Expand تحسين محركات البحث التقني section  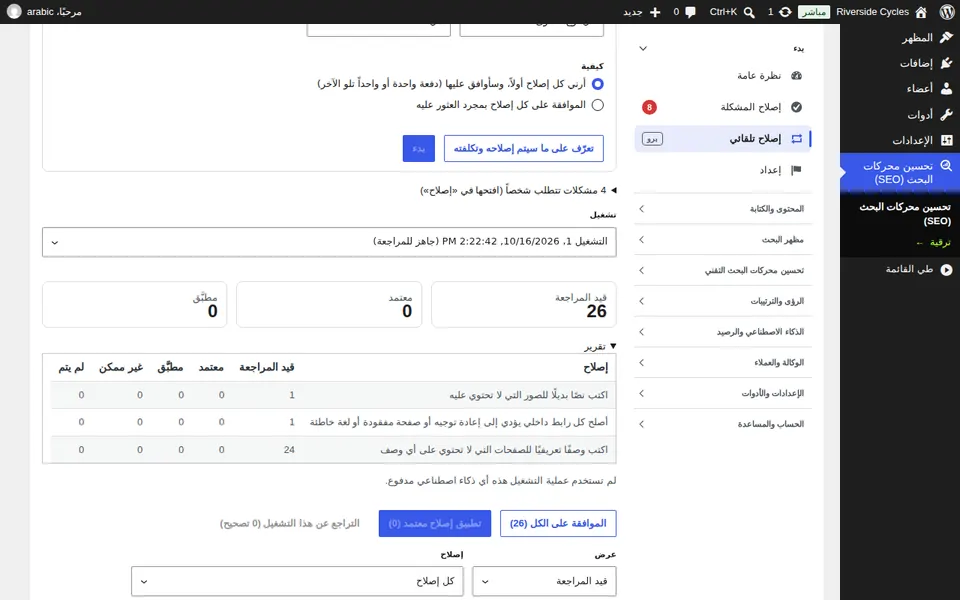[723, 270]
